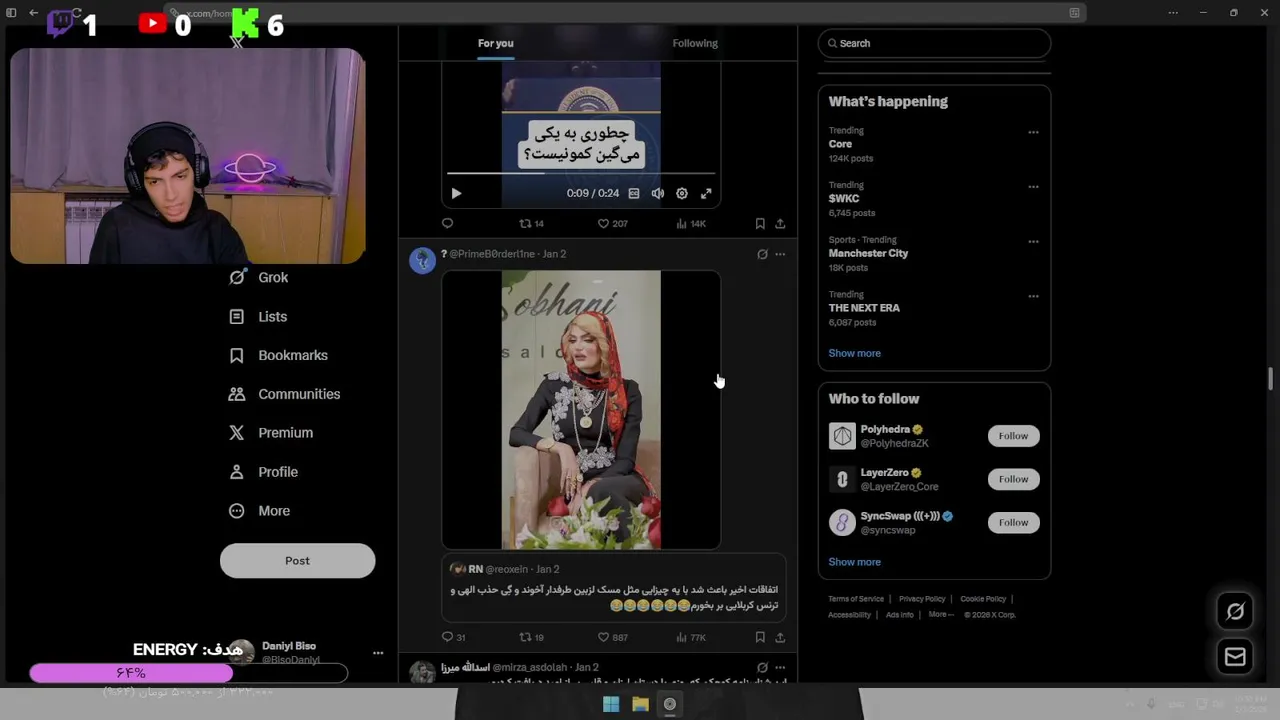Enter video fullscreen mode
Viewport: 1280px width, 720px height.
click(706, 193)
